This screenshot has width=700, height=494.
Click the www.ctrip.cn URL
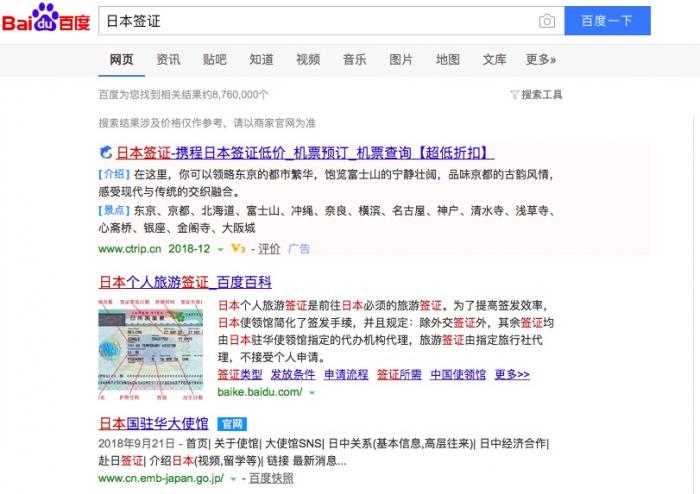point(129,249)
